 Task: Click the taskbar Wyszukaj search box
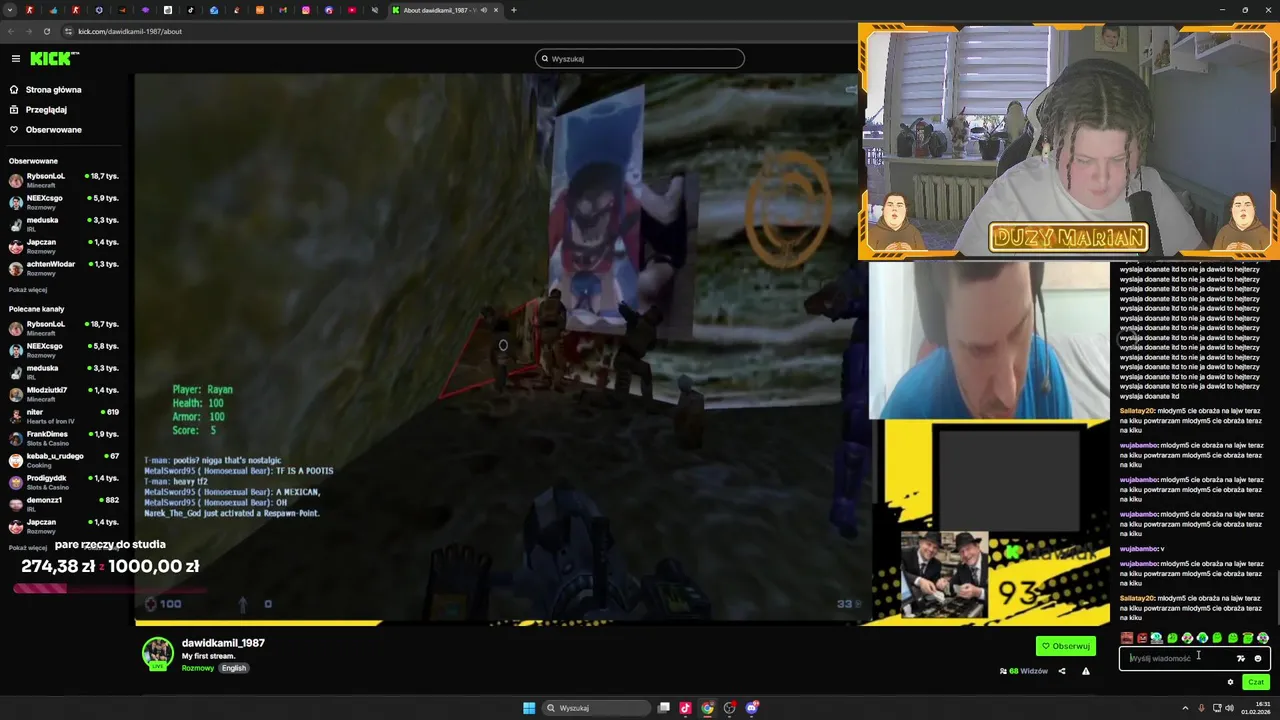point(597,708)
